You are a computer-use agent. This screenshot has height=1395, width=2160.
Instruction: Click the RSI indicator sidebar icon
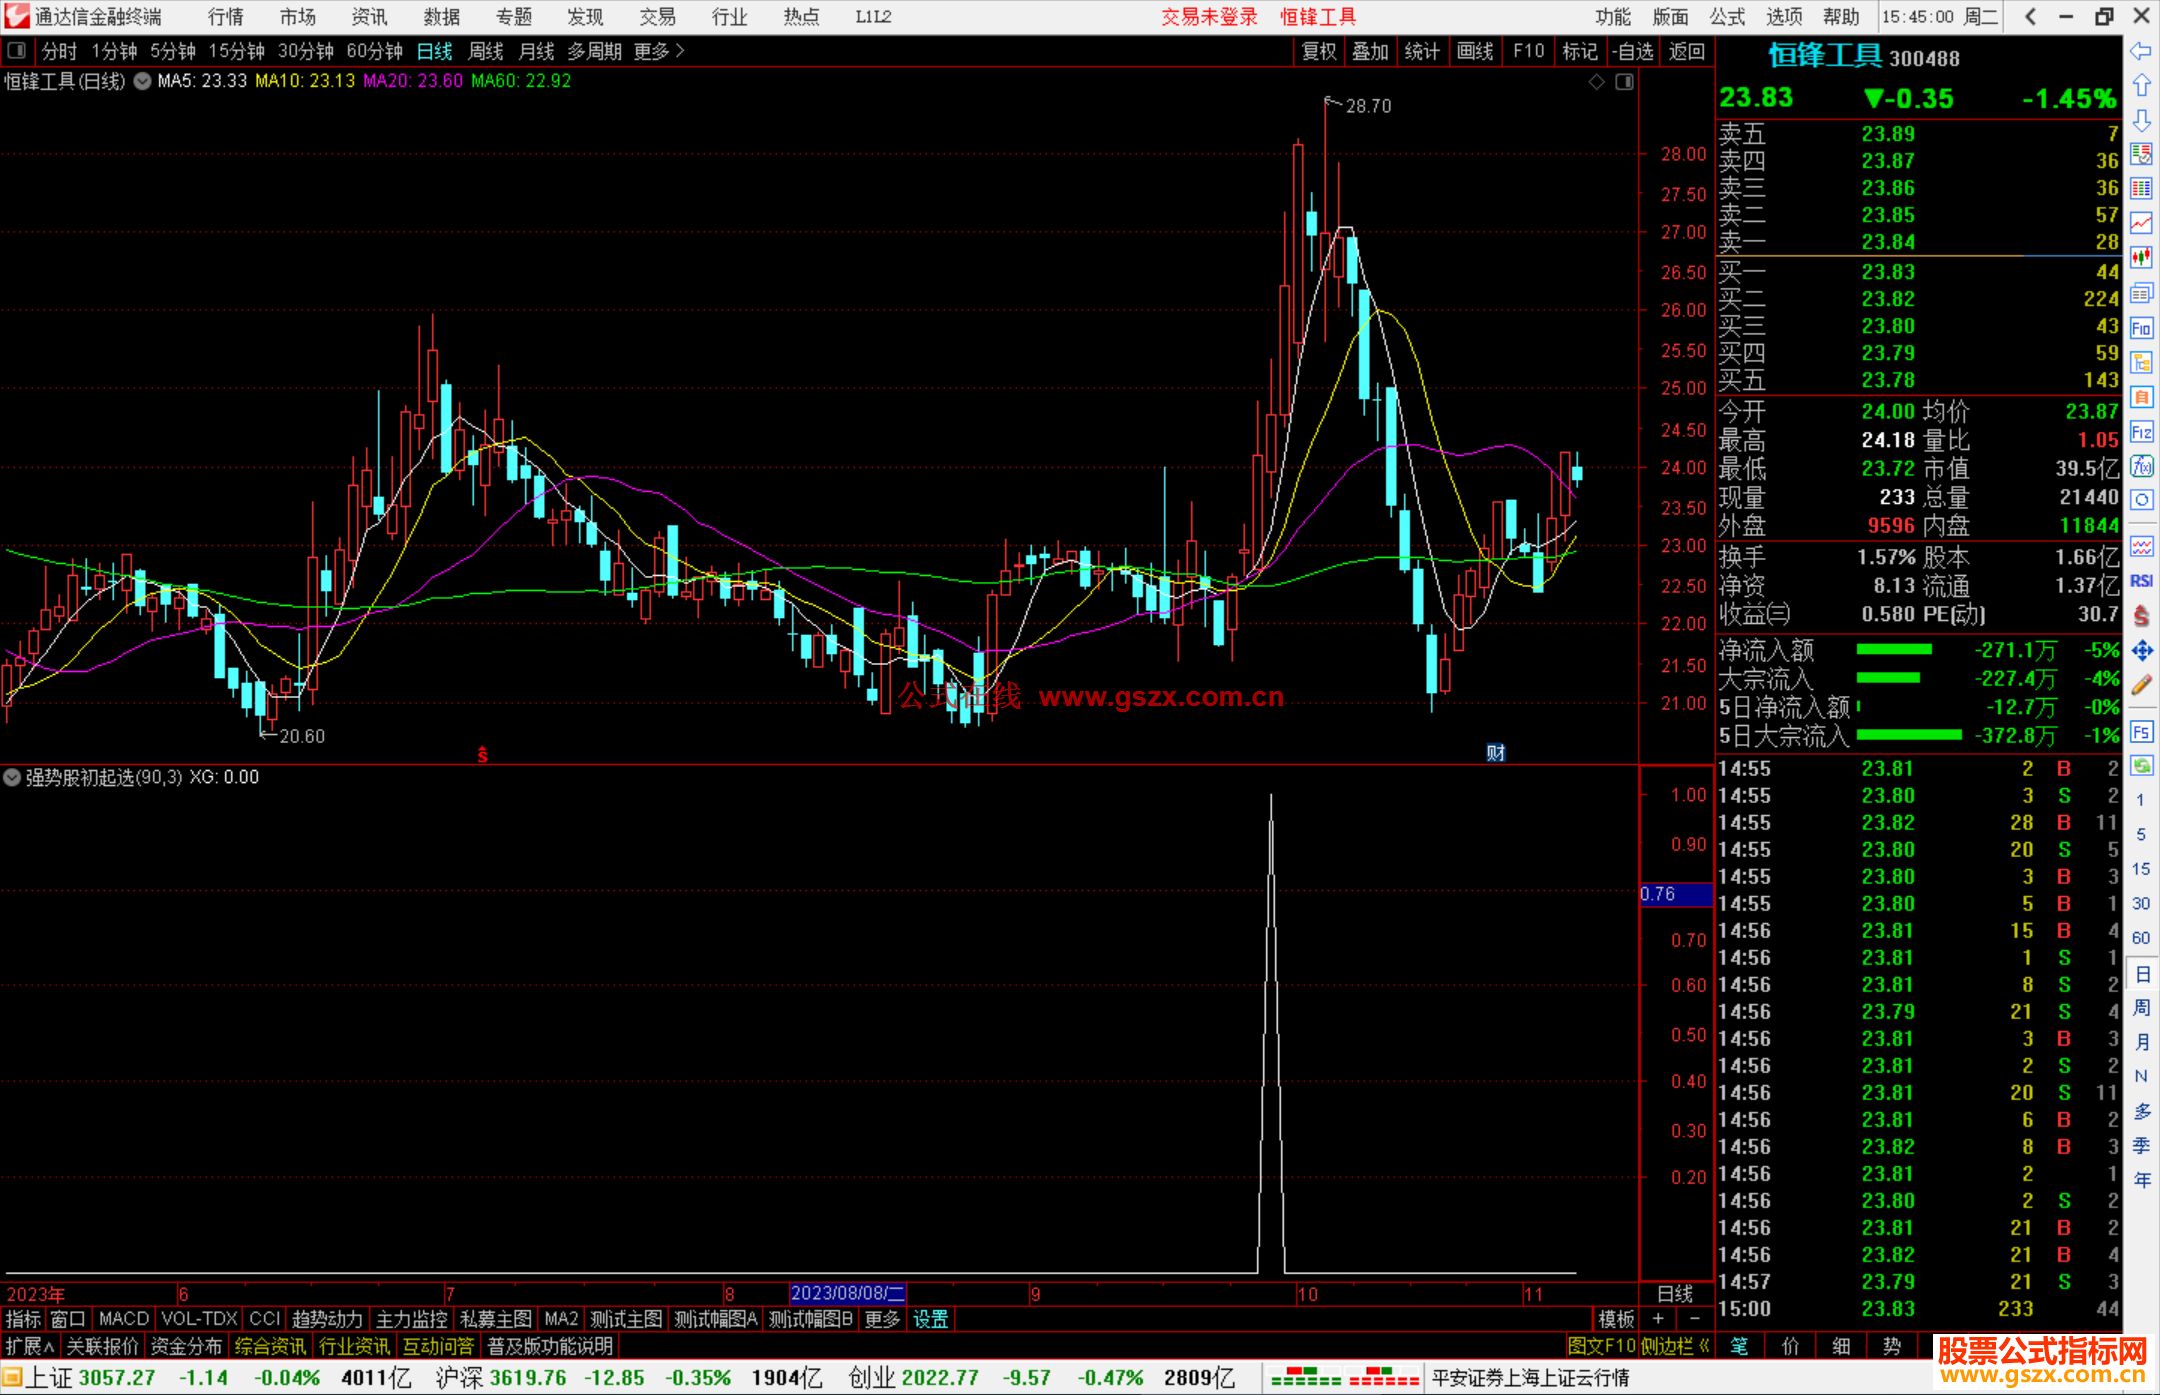point(2141,581)
